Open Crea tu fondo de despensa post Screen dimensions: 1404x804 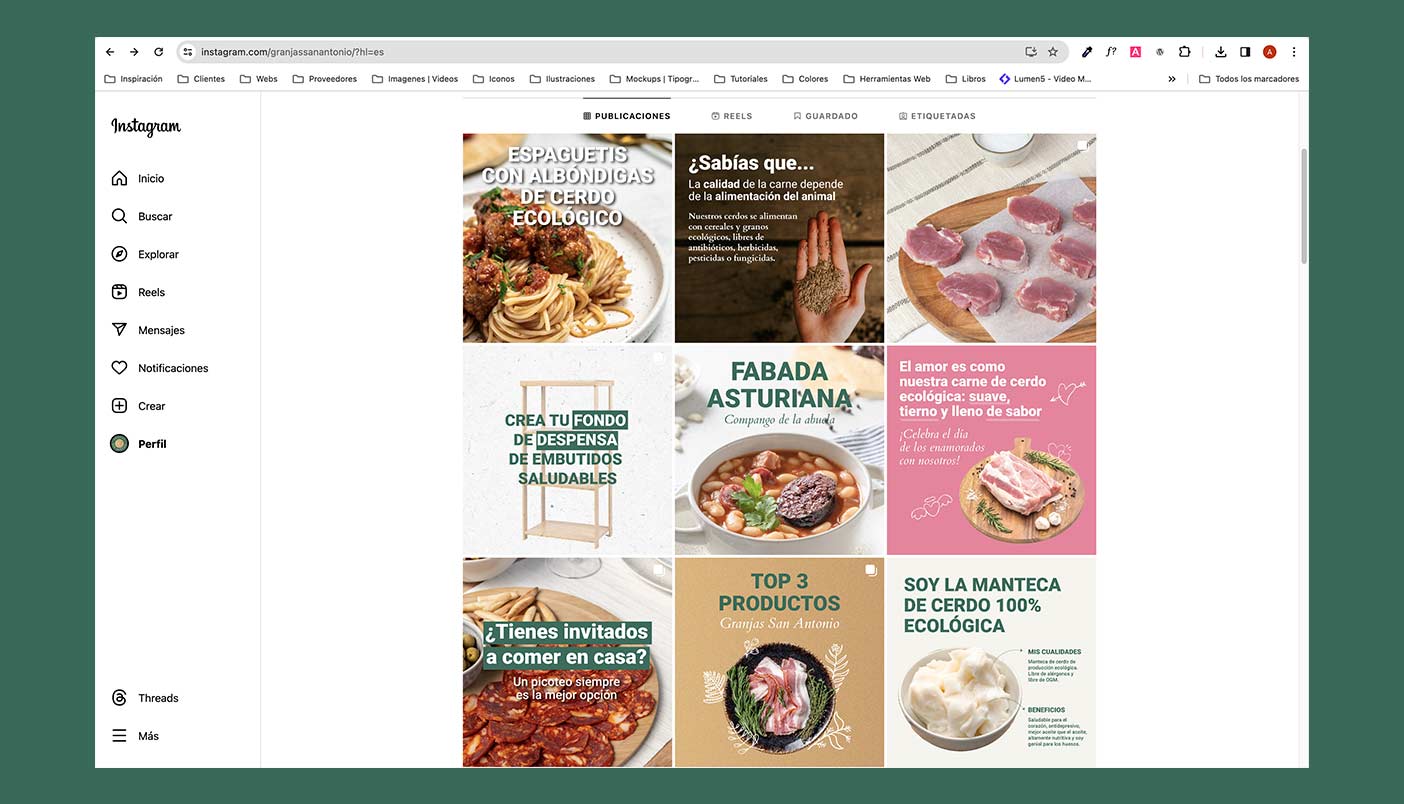(x=567, y=450)
